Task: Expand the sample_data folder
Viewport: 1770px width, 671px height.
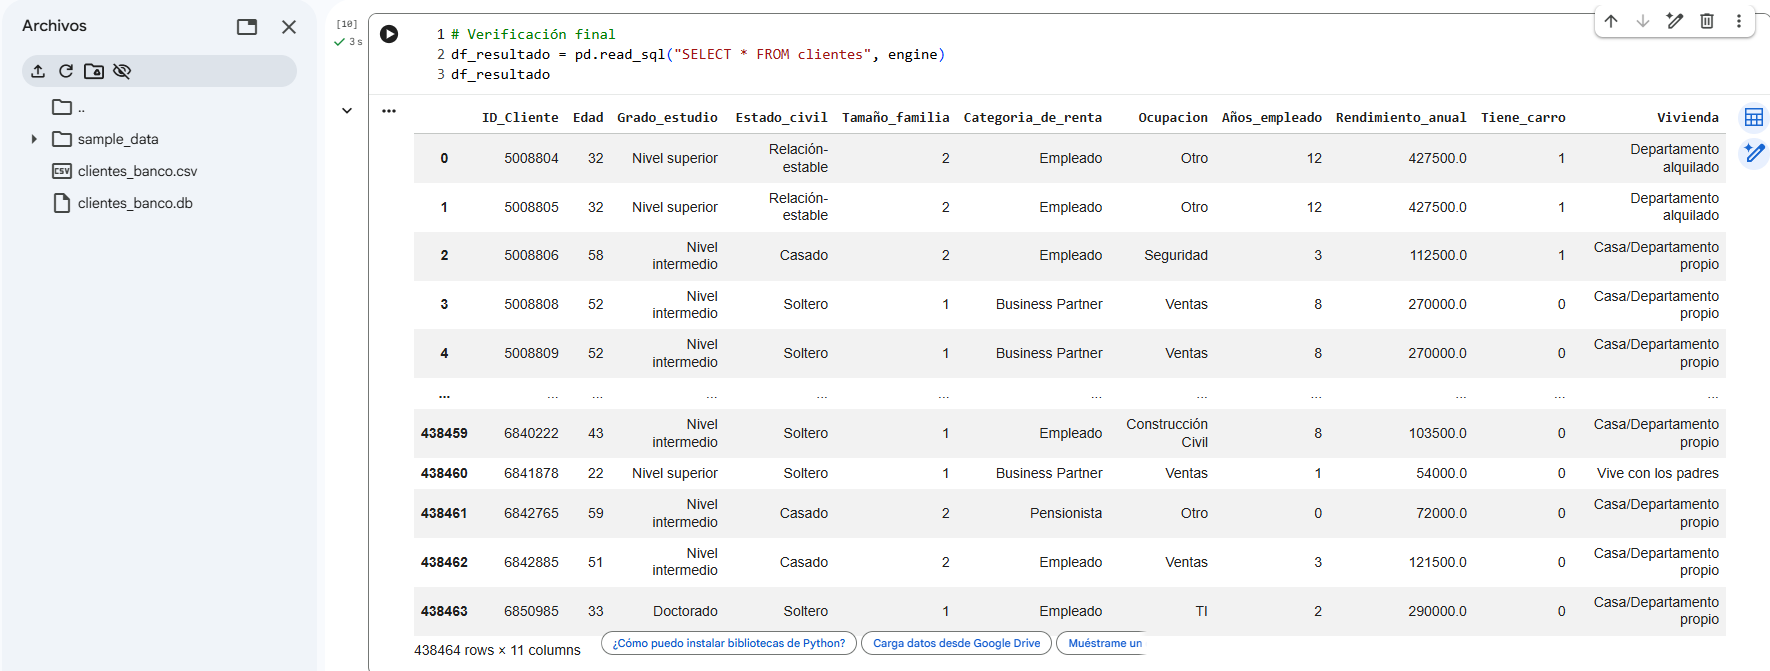Action: (x=34, y=139)
